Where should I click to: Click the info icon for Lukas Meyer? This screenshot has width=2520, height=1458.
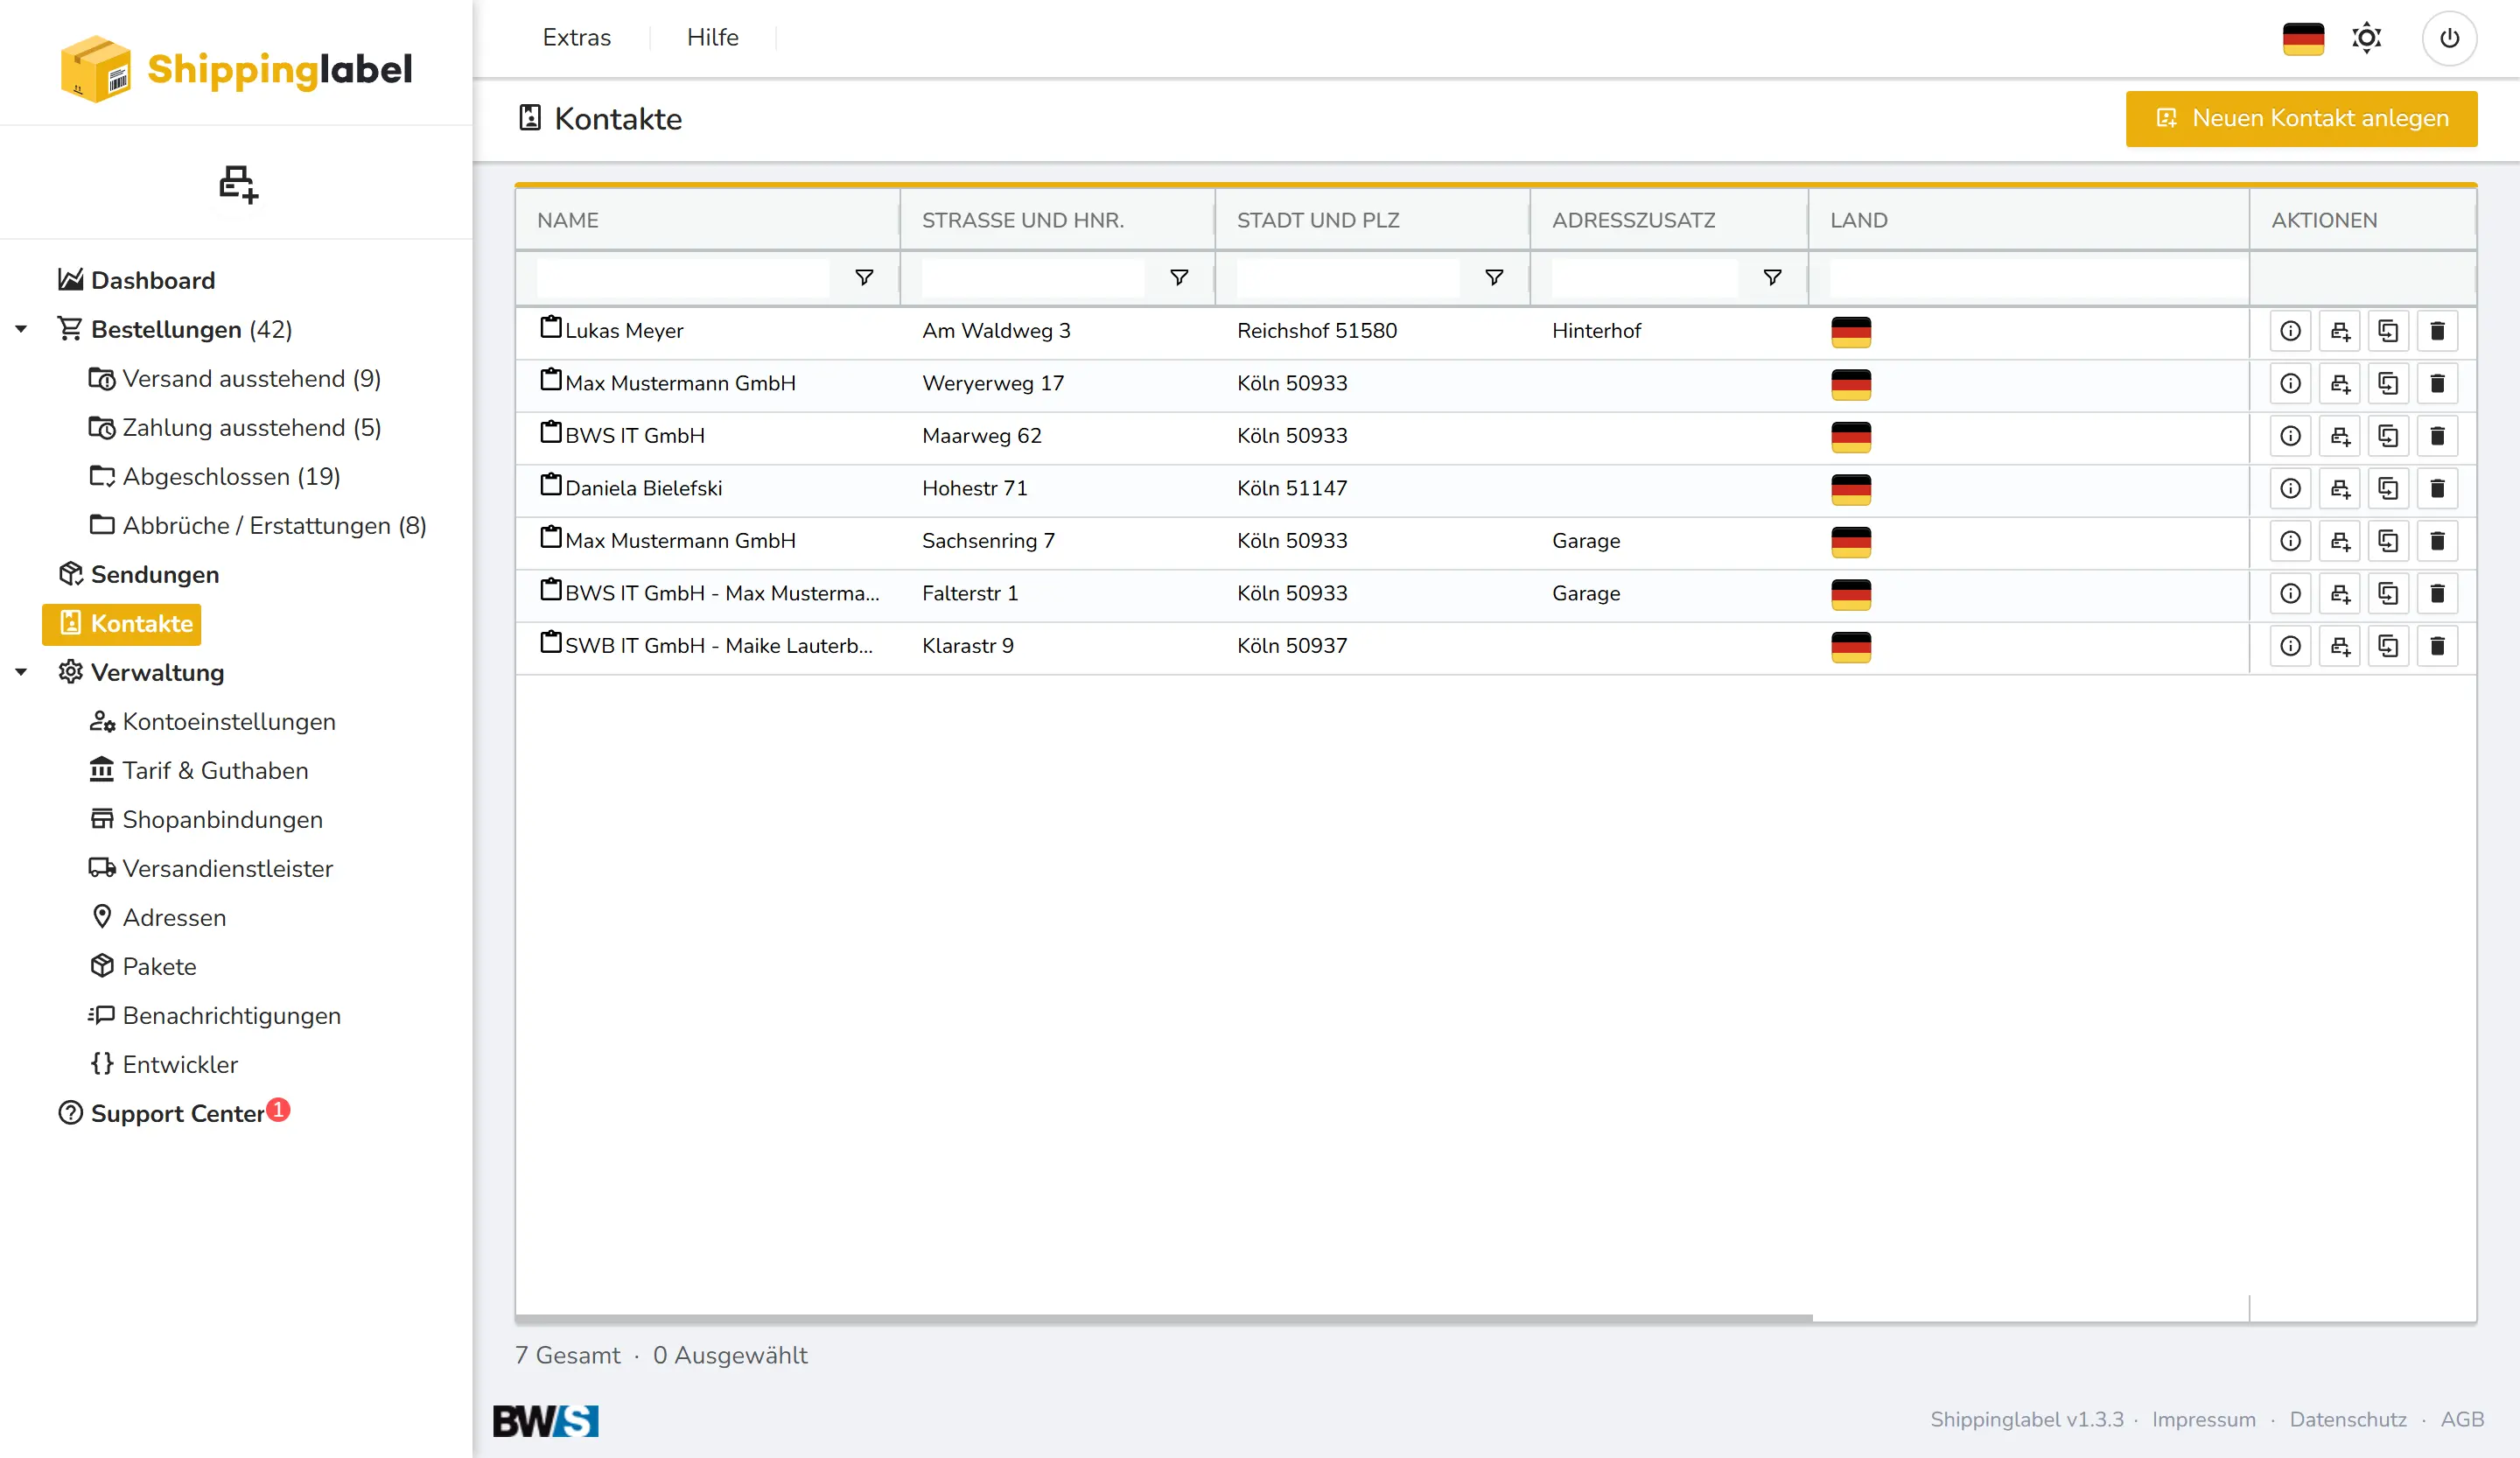(x=2290, y=331)
